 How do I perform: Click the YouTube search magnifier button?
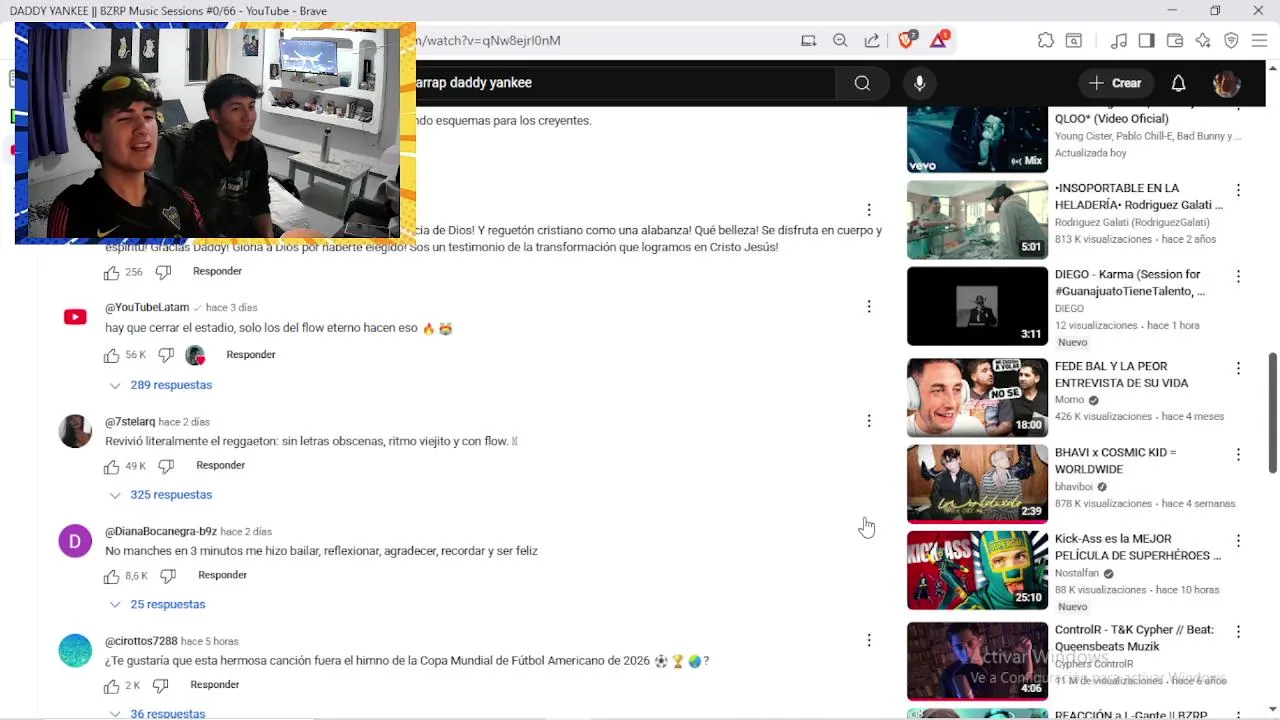pyautogui.click(x=862, y=83)
